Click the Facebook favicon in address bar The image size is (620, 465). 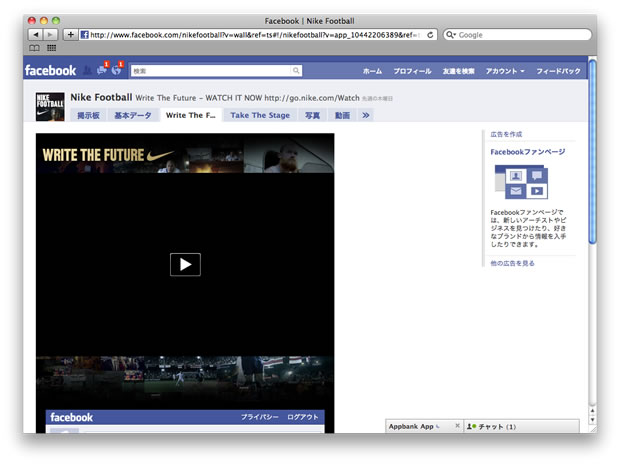click(x=84, y=35)
